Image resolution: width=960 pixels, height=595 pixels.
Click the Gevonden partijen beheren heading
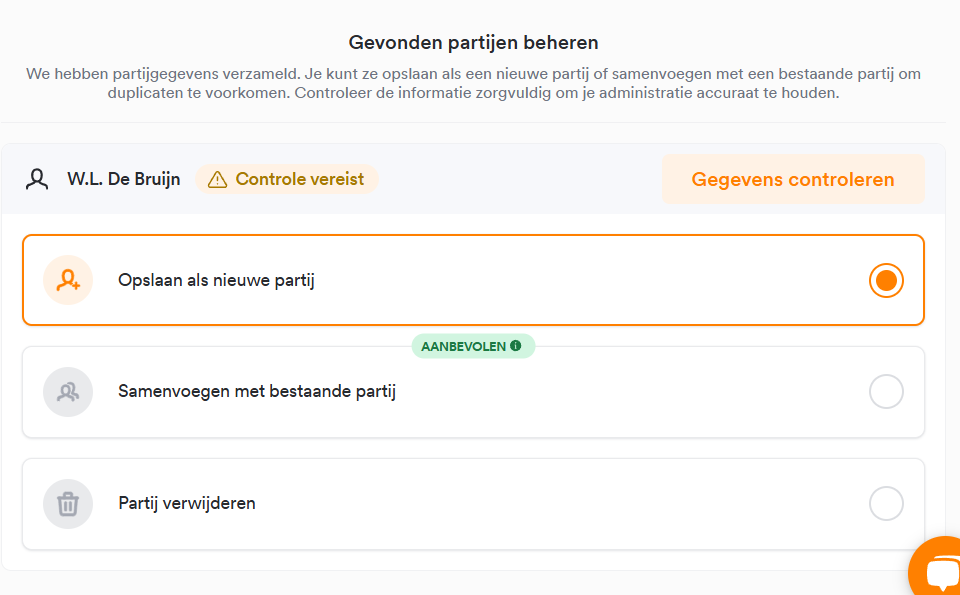pyautogui.click(x=473, y=43)
